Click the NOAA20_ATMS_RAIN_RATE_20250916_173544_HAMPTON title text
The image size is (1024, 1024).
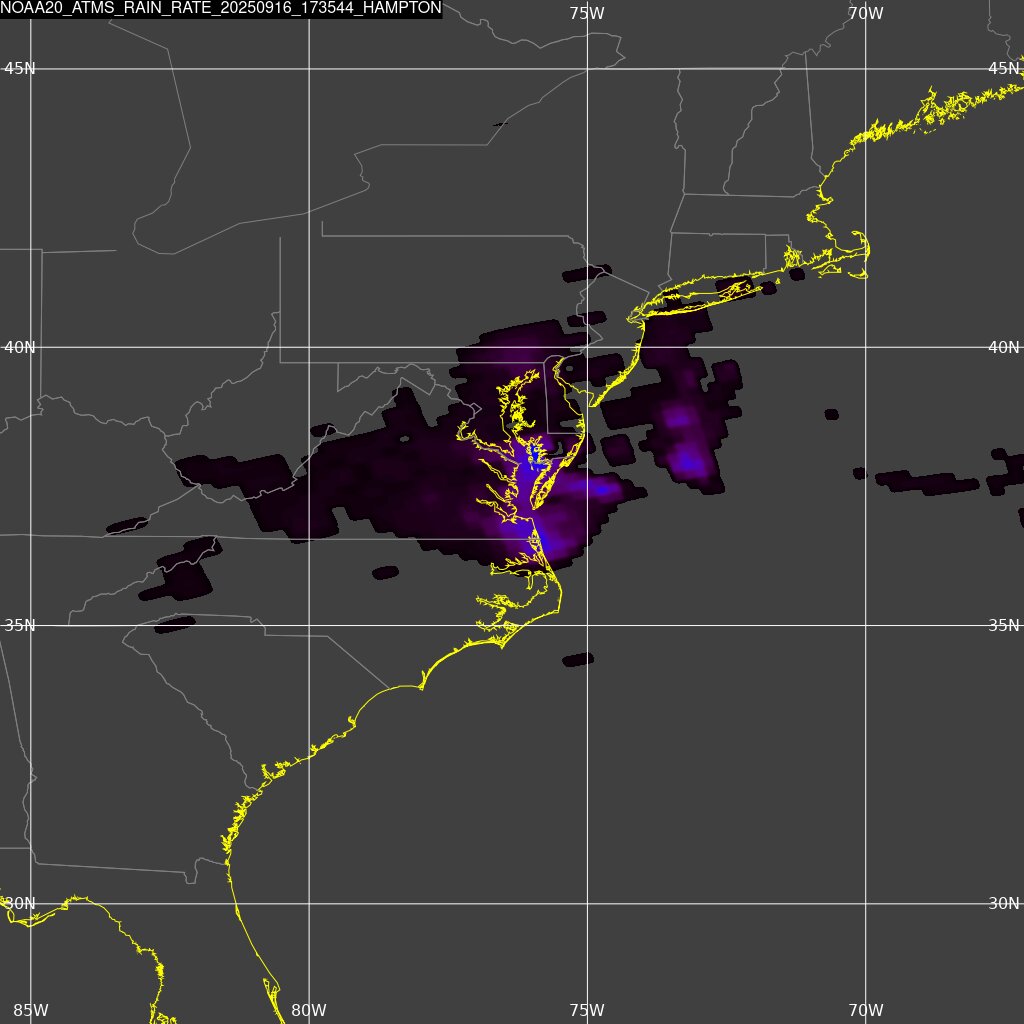221,8
